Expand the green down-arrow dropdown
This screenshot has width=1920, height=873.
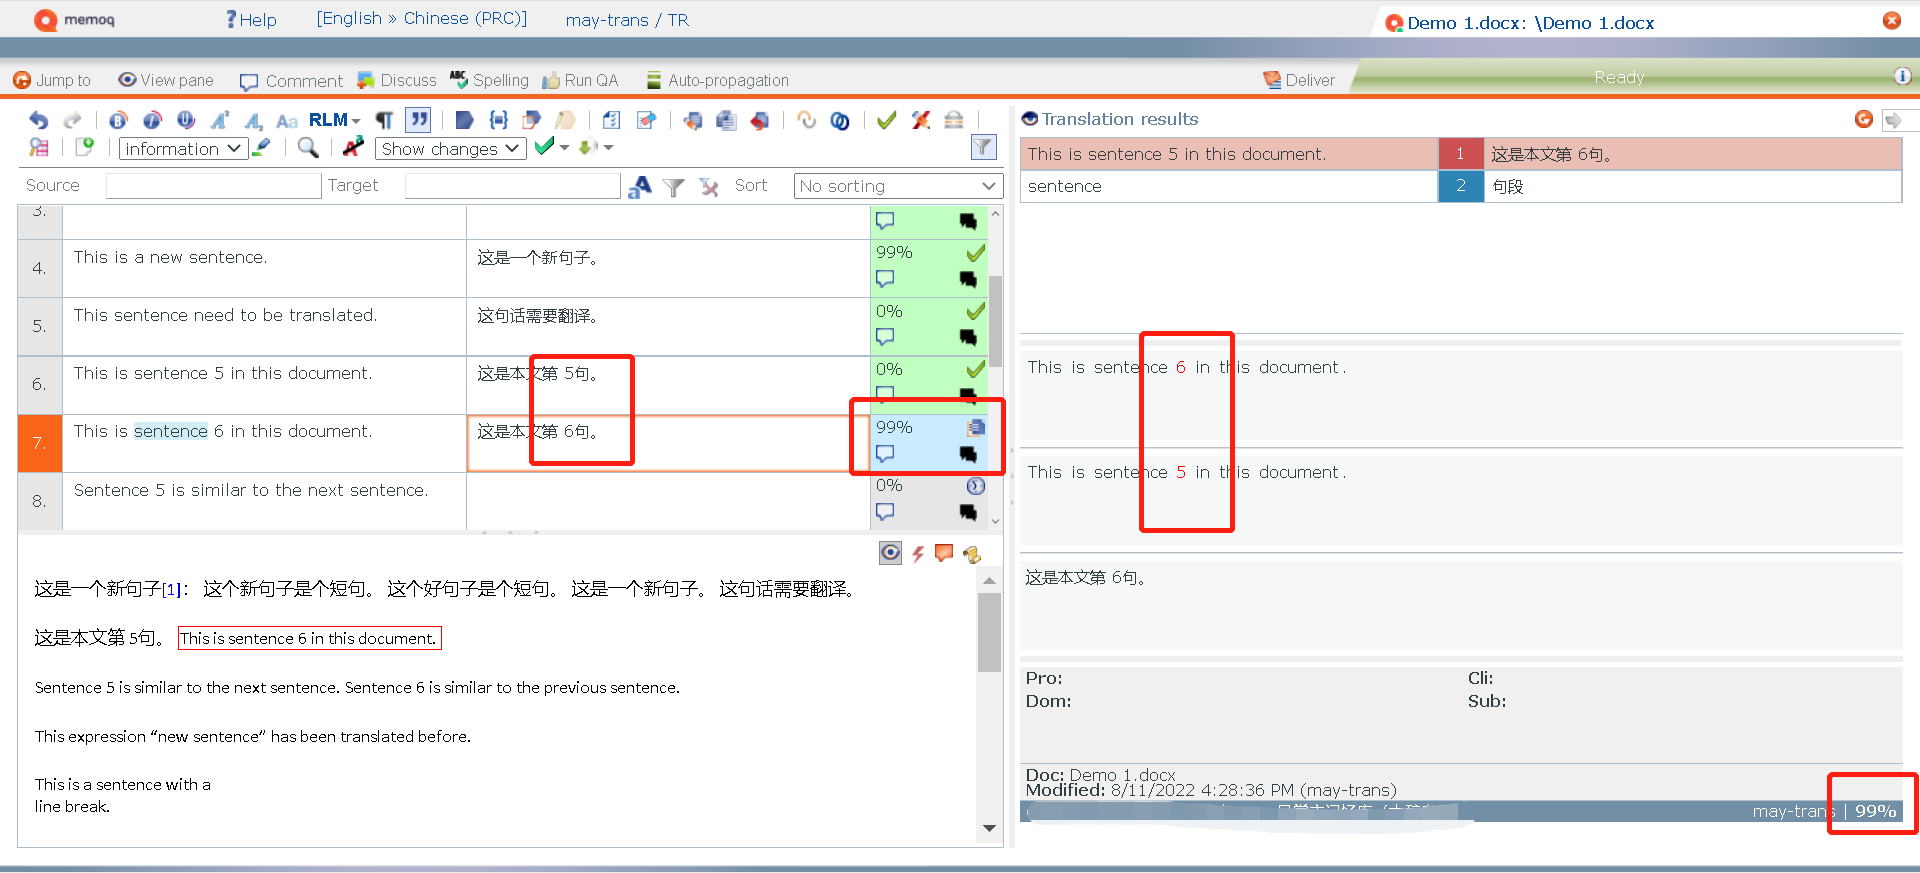pos(608,147)
